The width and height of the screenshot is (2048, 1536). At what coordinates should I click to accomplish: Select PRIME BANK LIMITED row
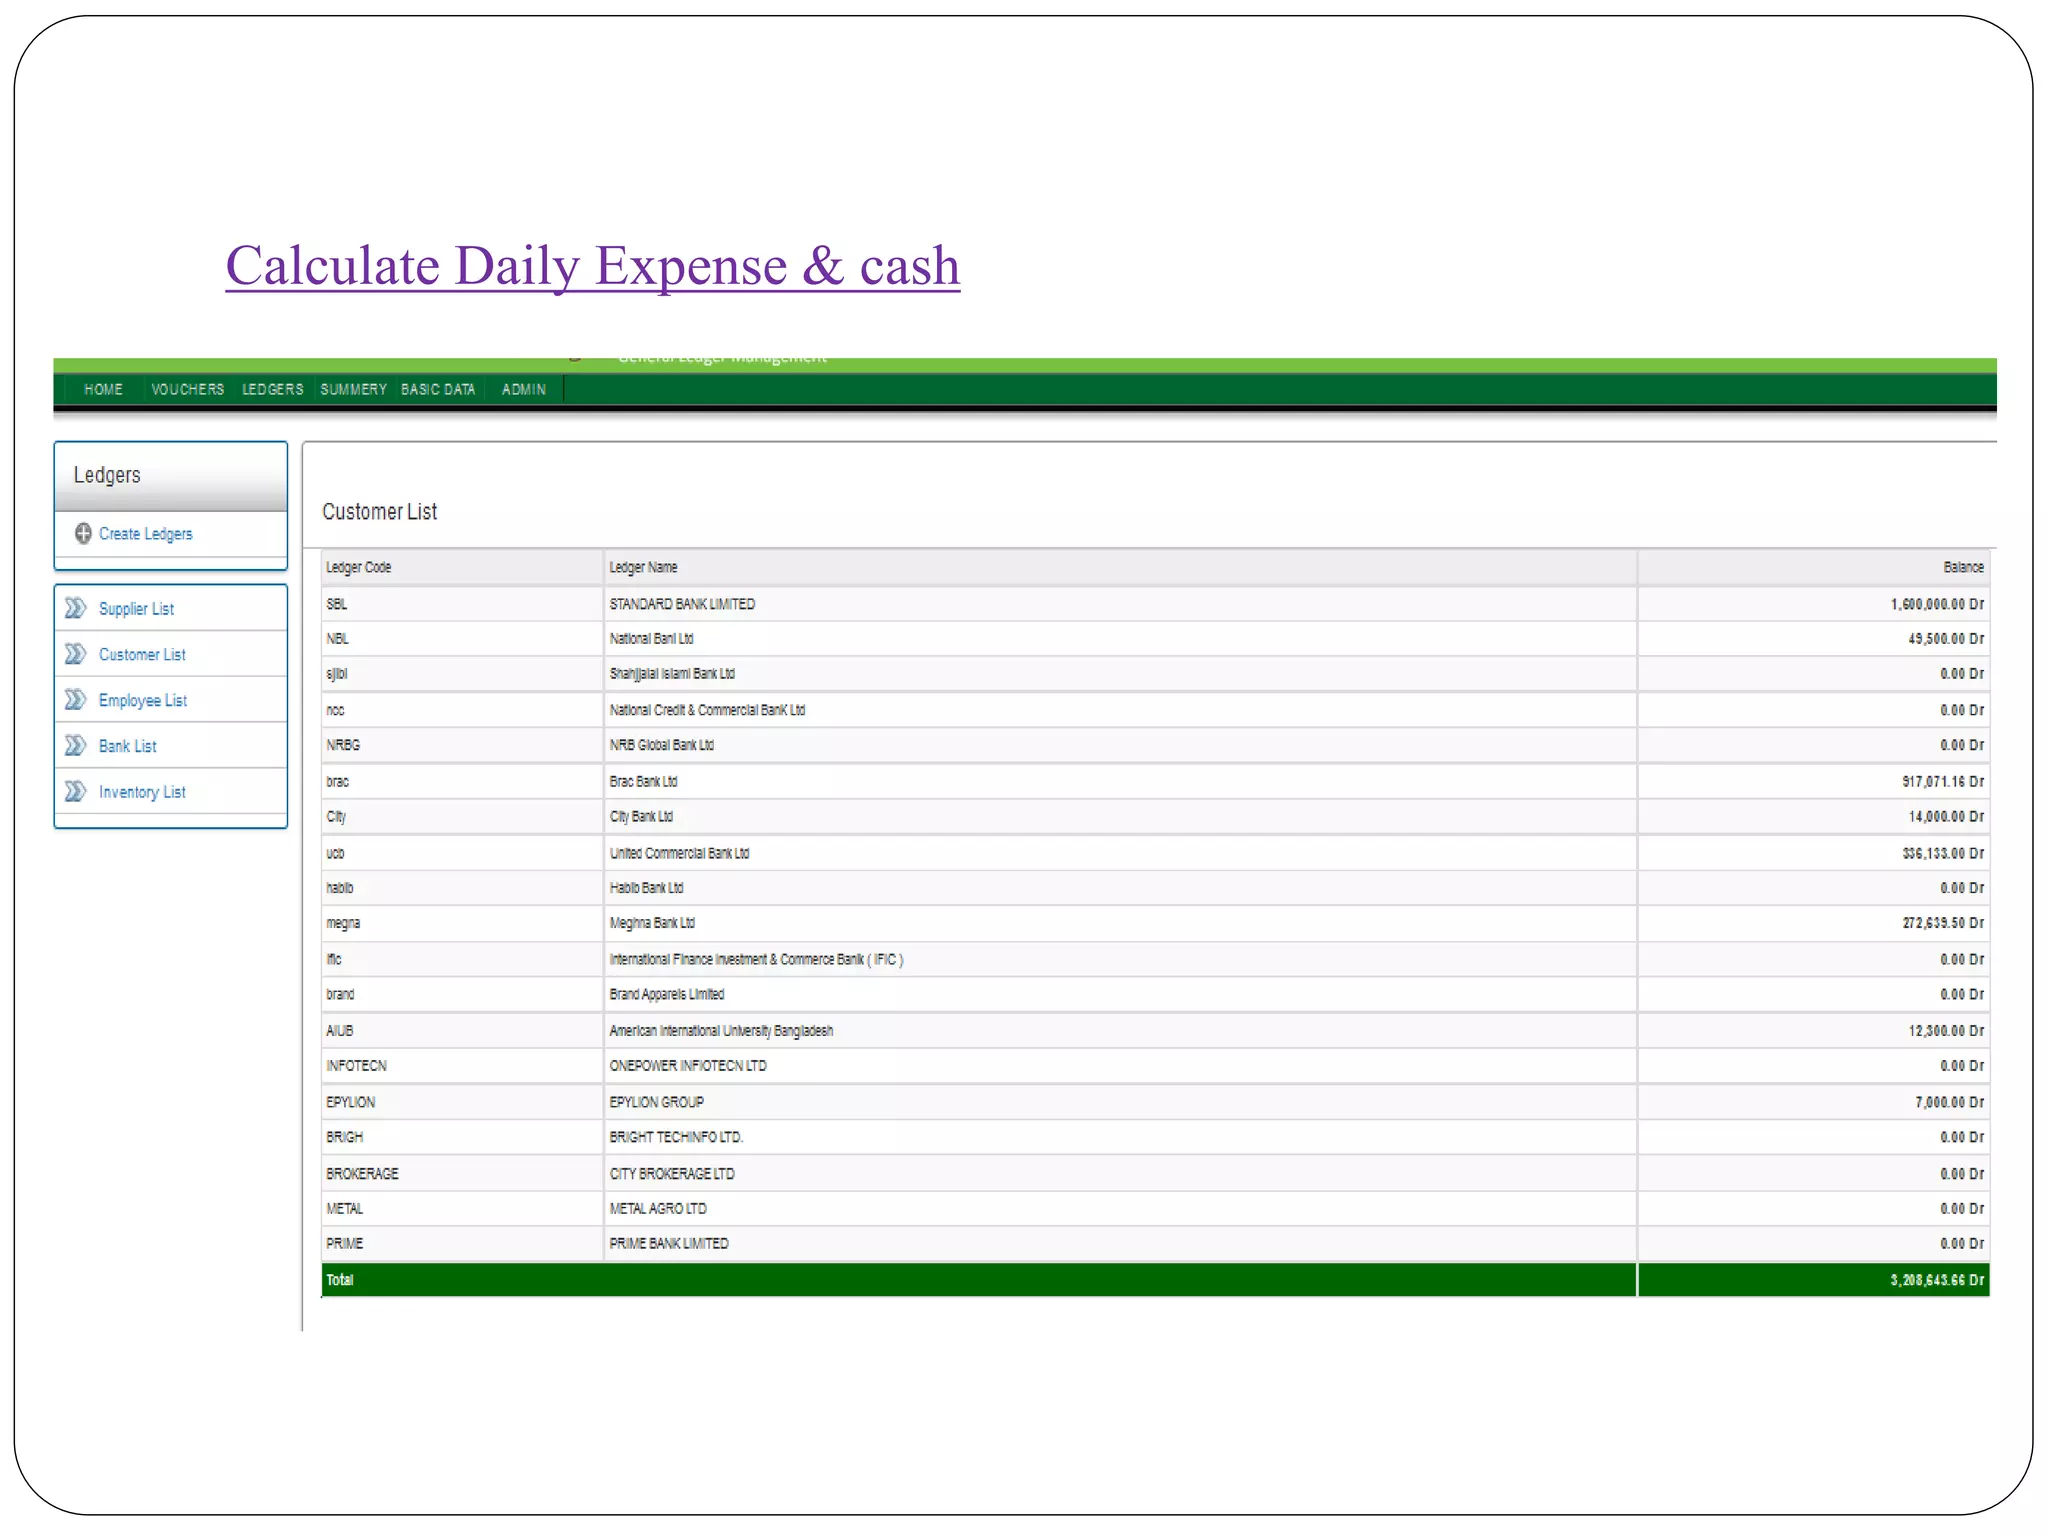1155,1244
